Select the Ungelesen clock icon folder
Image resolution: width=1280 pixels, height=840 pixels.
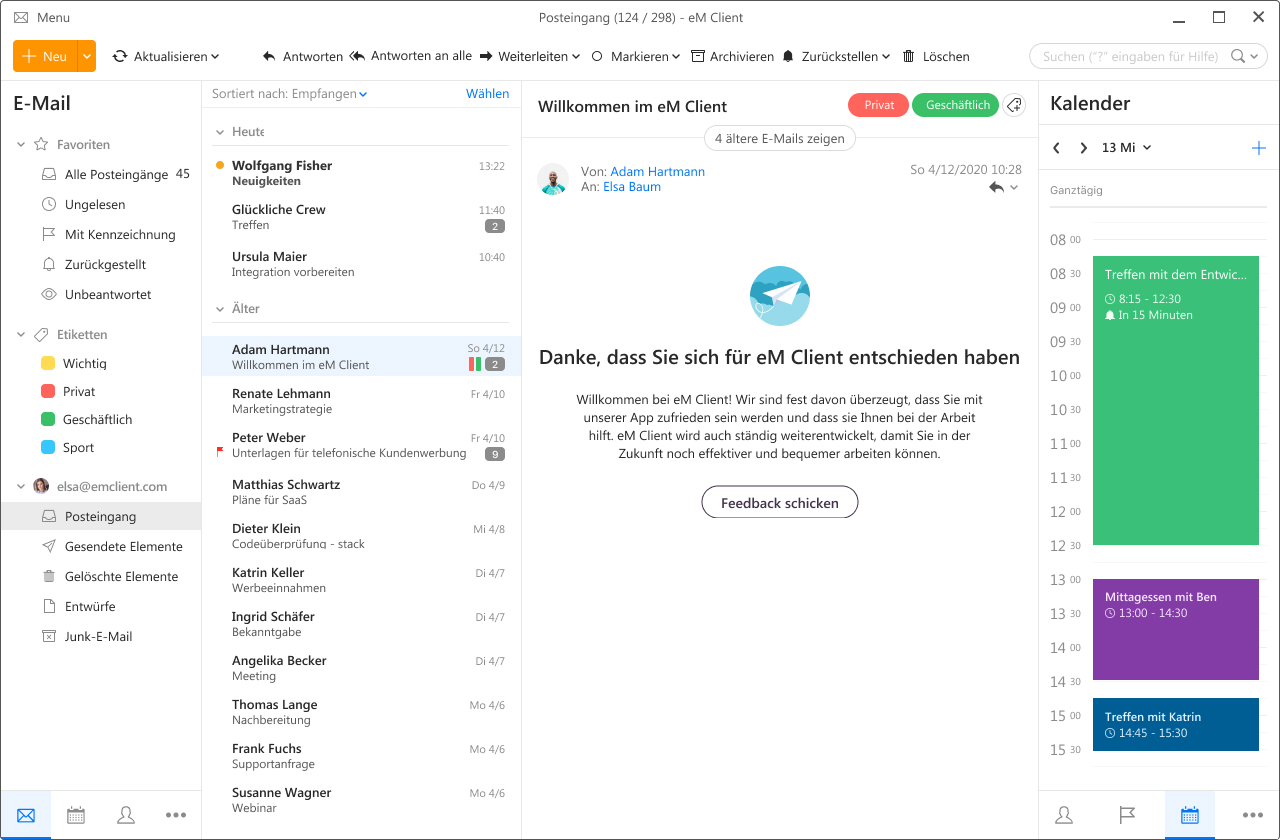coord(49,204)
